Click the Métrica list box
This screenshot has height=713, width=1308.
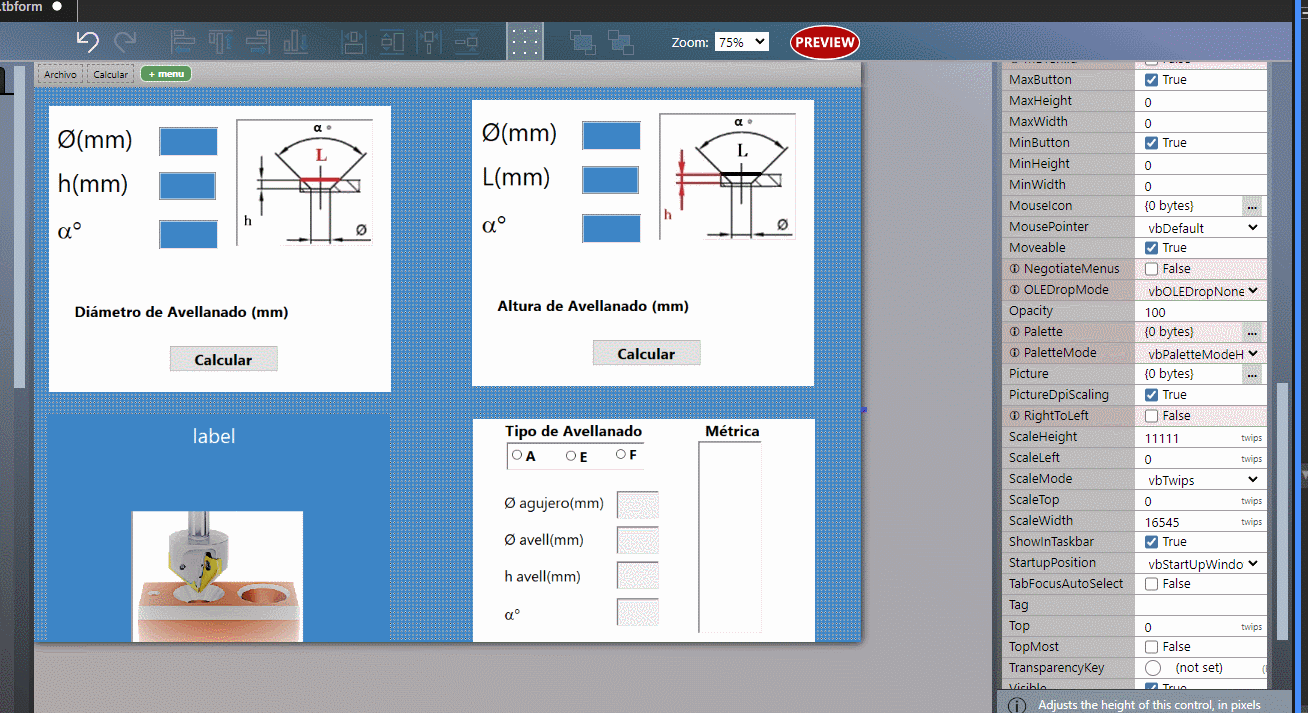click(730, 538)
